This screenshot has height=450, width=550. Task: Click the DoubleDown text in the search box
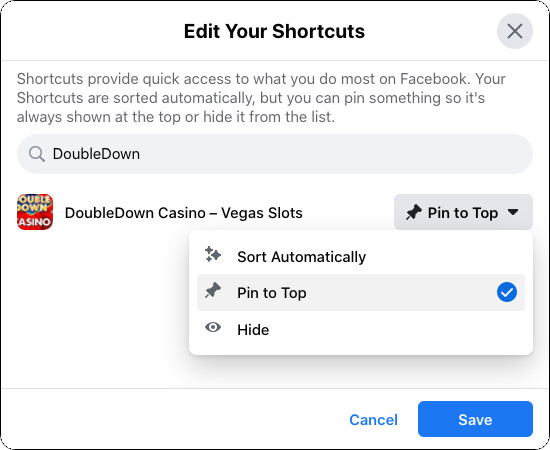point(96,154)
